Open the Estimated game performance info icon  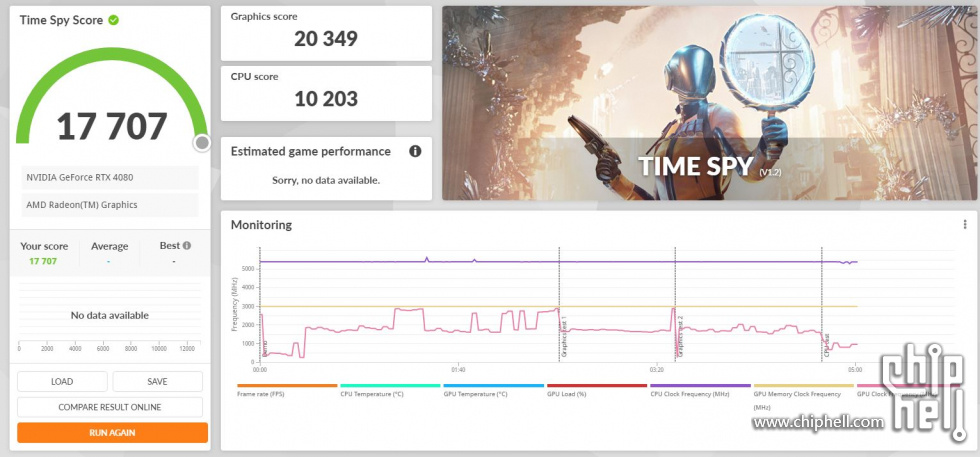tap(415, 151)
